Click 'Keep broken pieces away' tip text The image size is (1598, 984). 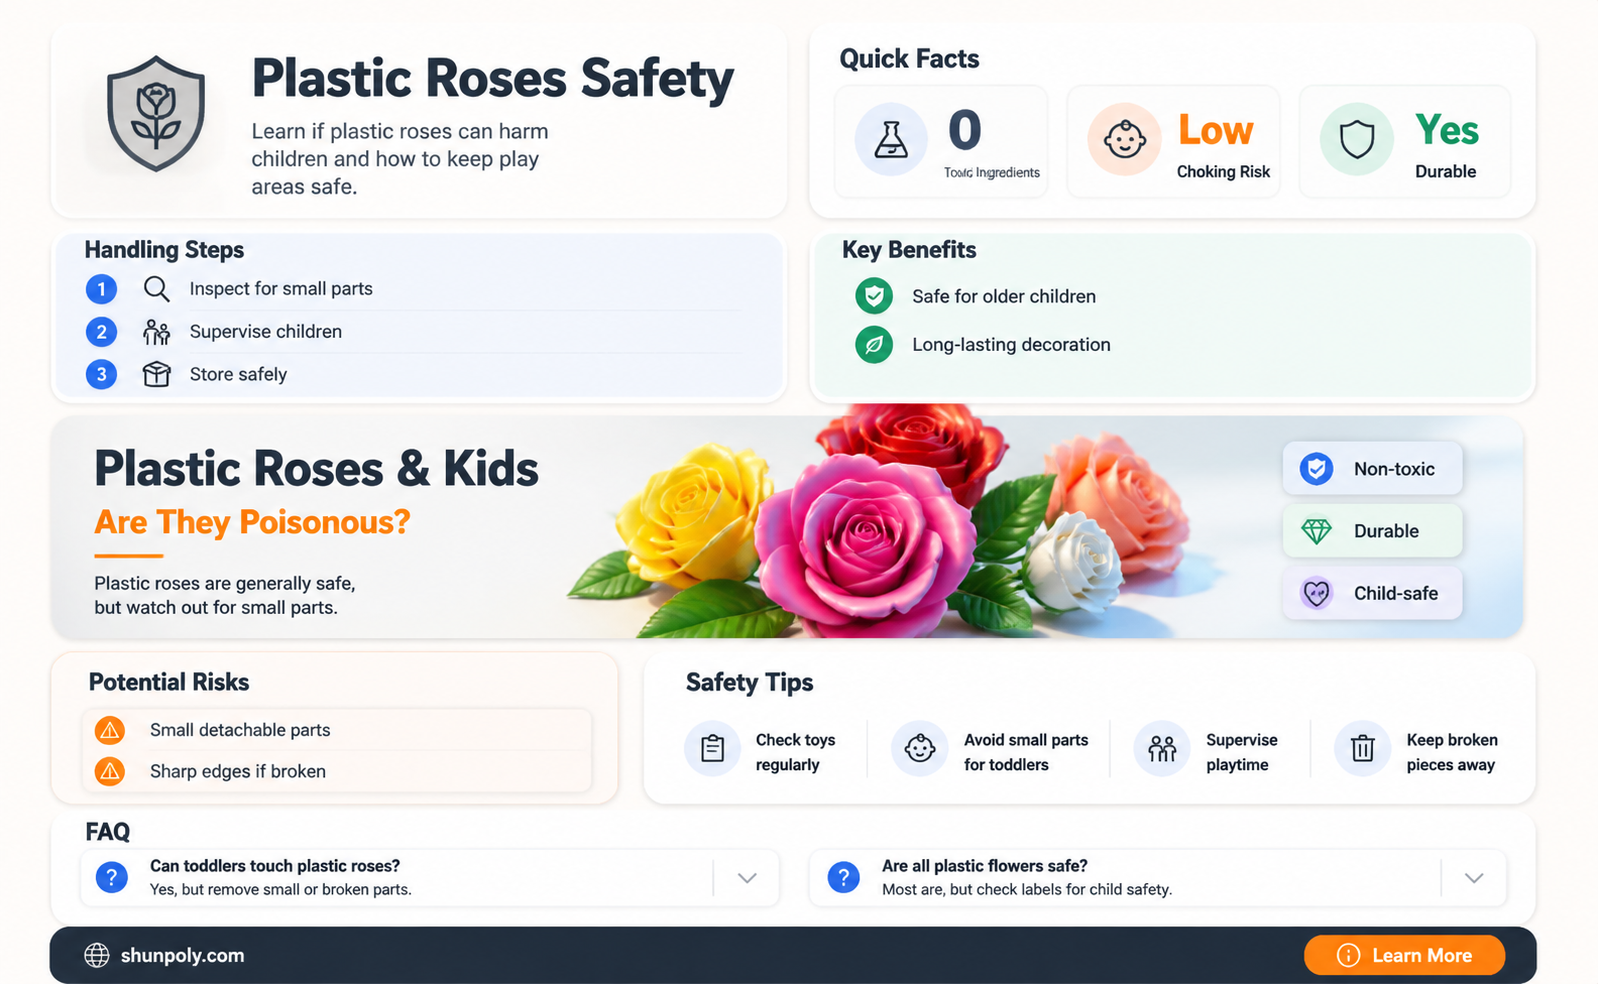[x=1452, y=752]
